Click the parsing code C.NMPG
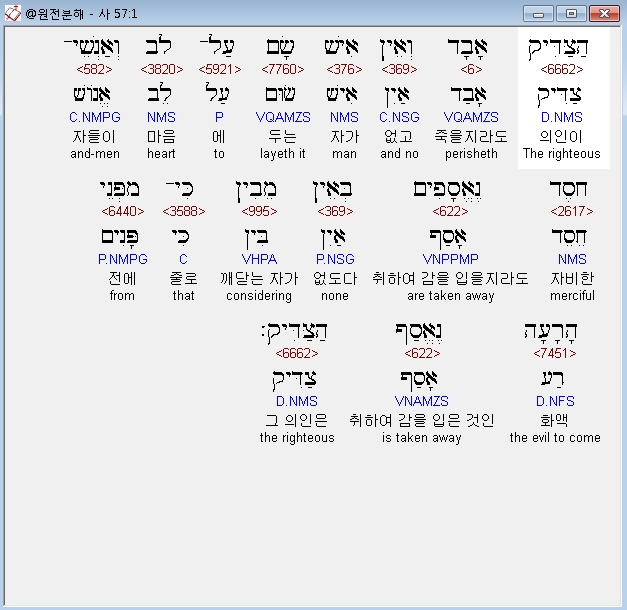Image resolution: width=627 pixels, height=610 pixels. [95, 117]
